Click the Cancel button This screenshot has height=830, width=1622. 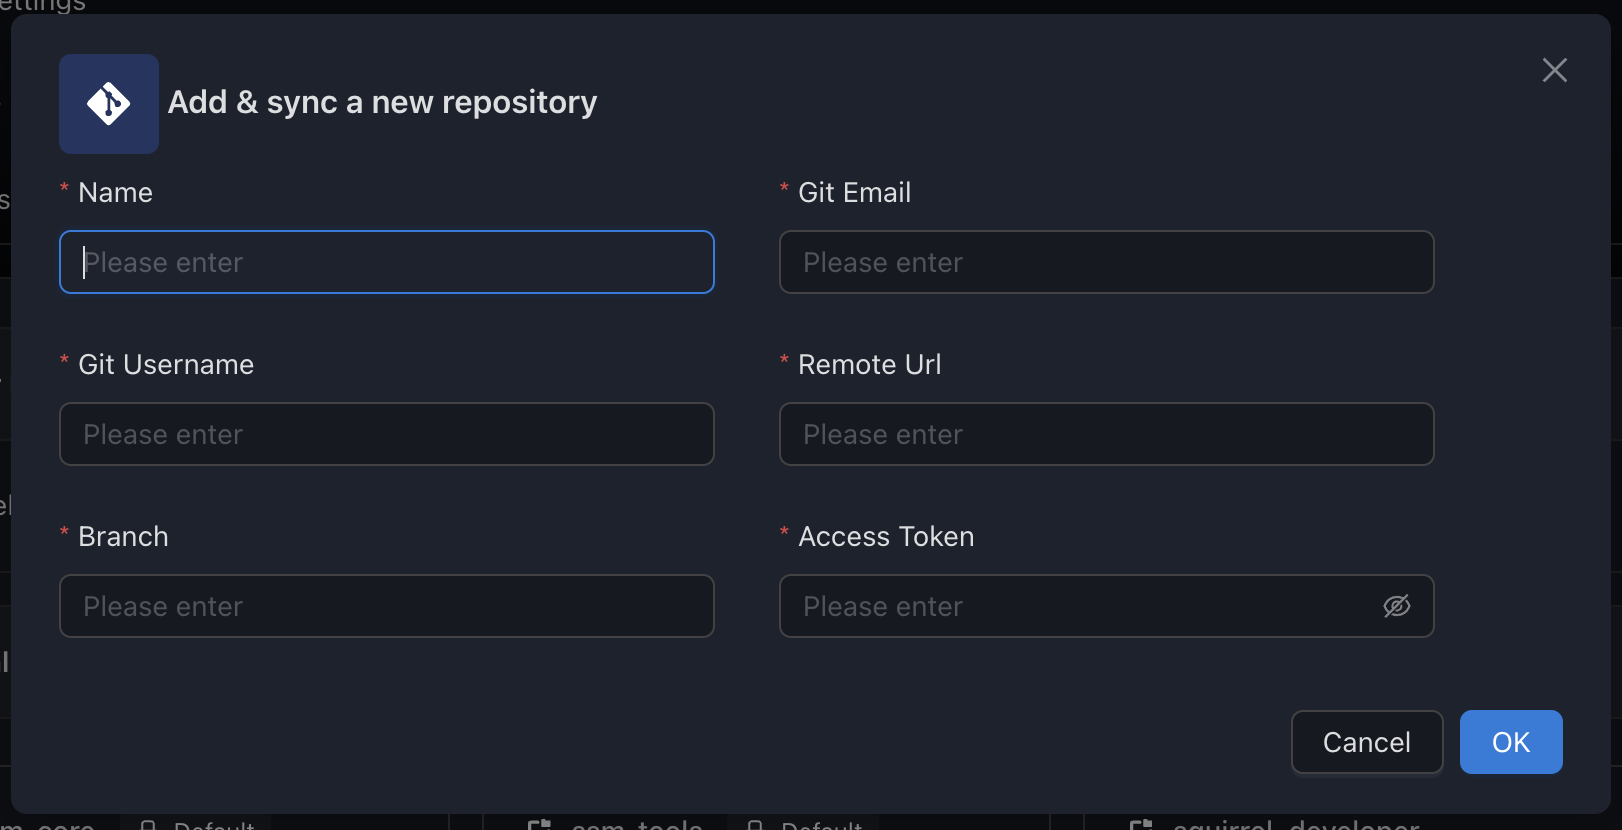1367,742
